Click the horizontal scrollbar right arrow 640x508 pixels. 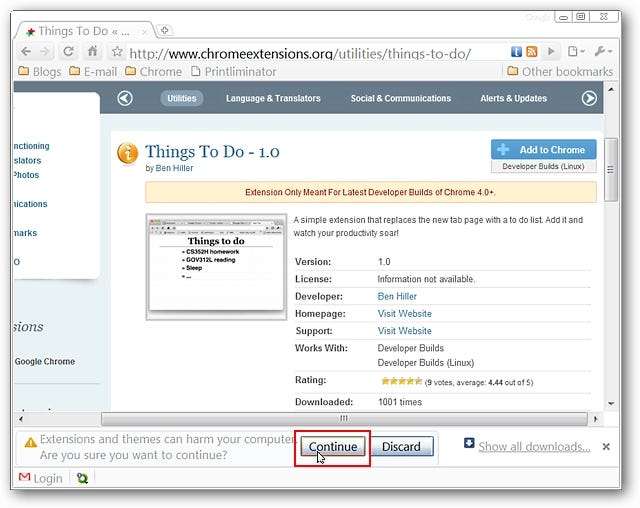tap(595, 419)
